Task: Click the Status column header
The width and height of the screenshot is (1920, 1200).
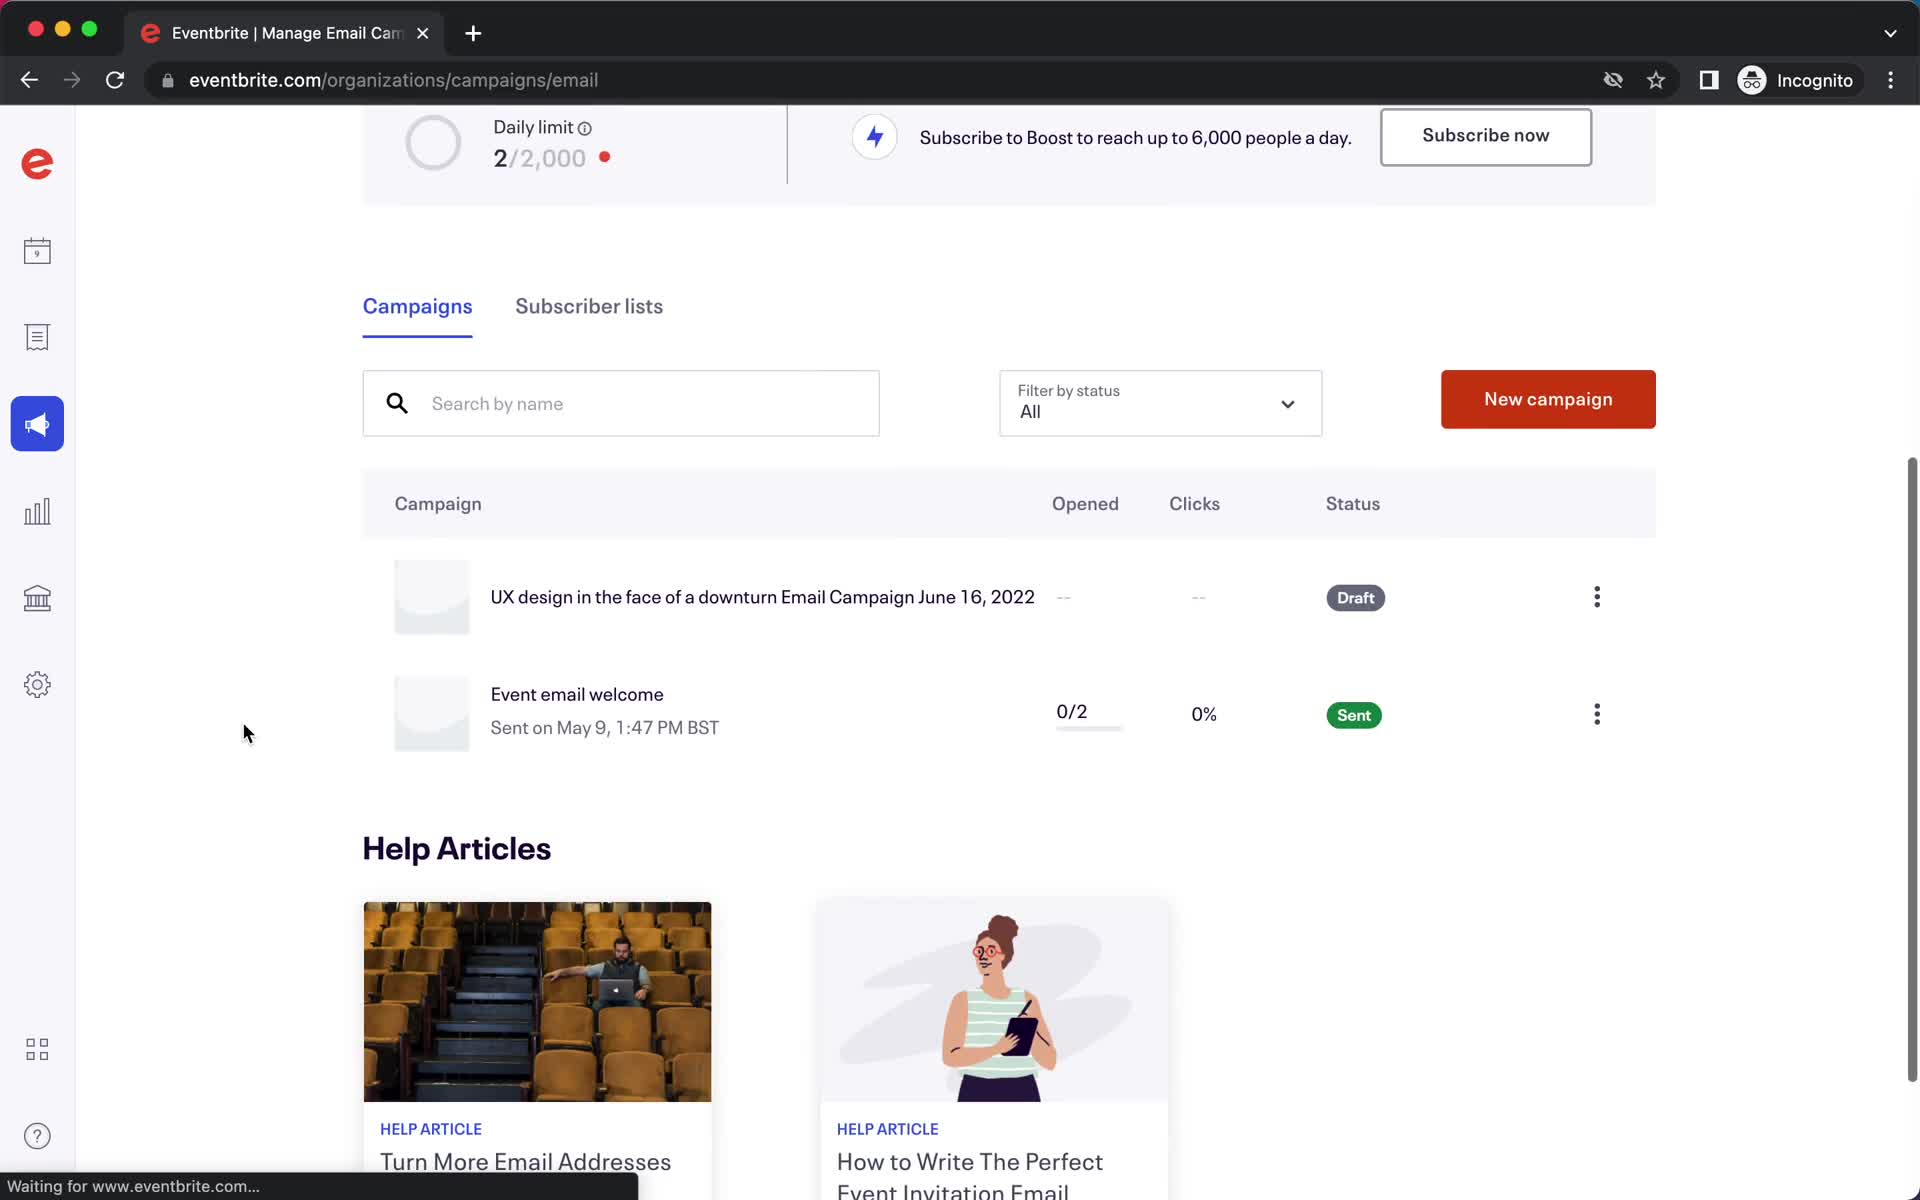Action: click(x=1353, y=504)
